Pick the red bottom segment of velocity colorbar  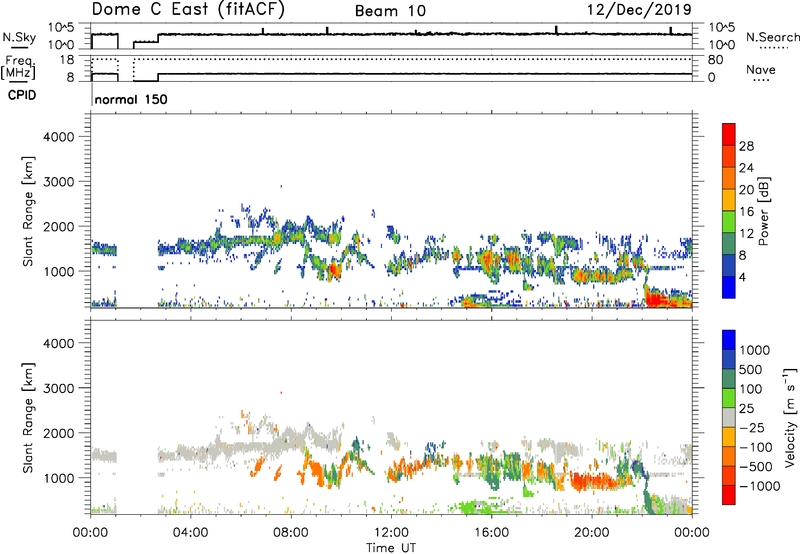click(729, 495)
